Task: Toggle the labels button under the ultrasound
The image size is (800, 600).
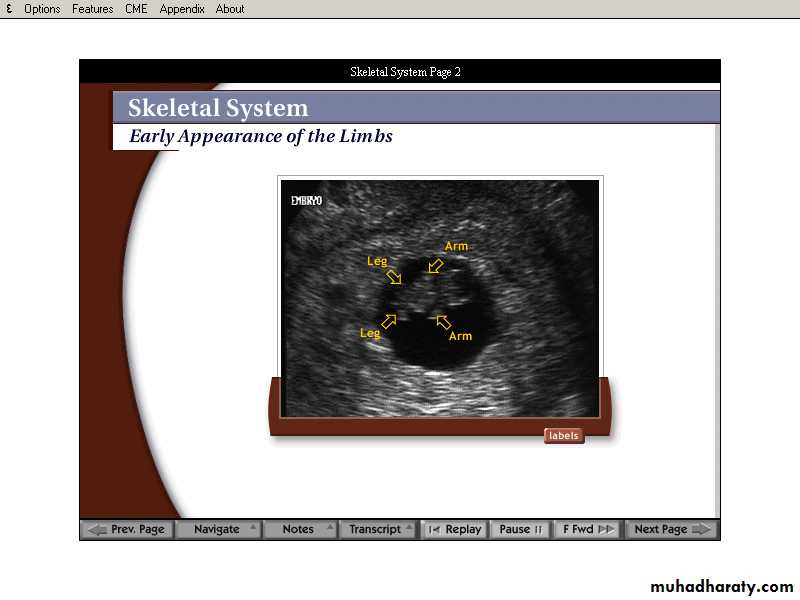Action: pos(564,435)
